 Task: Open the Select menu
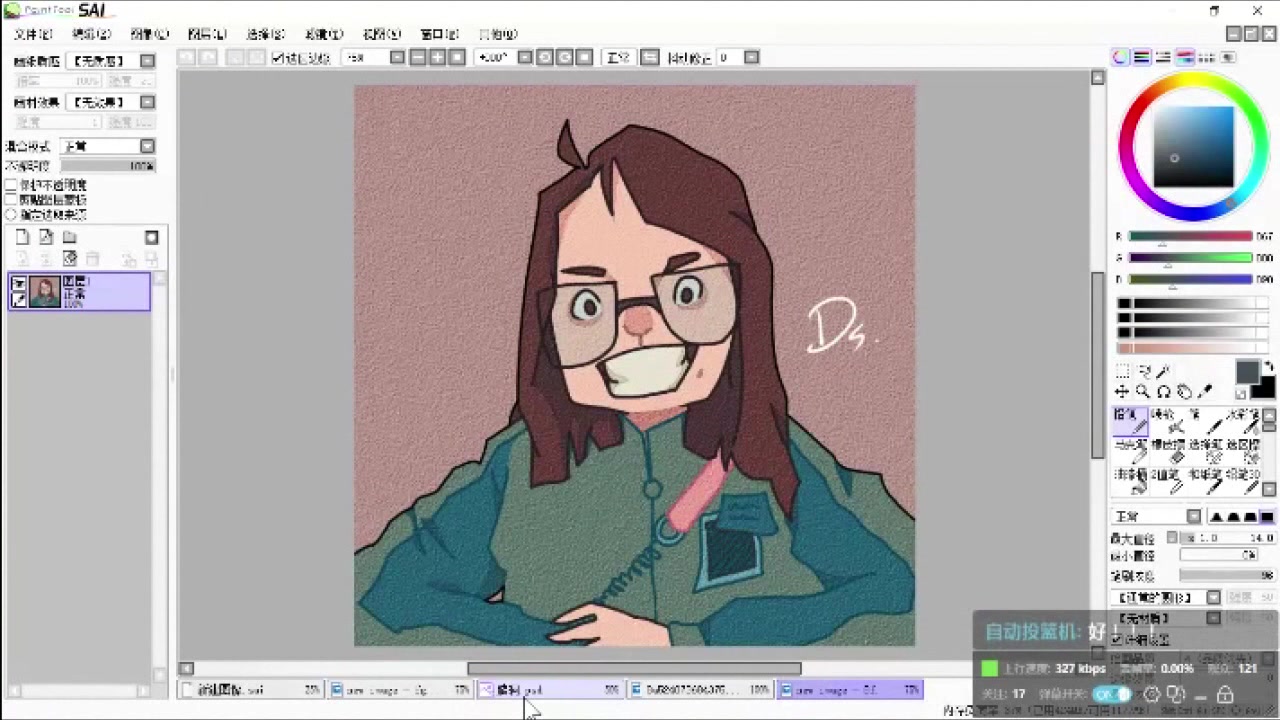265,34
